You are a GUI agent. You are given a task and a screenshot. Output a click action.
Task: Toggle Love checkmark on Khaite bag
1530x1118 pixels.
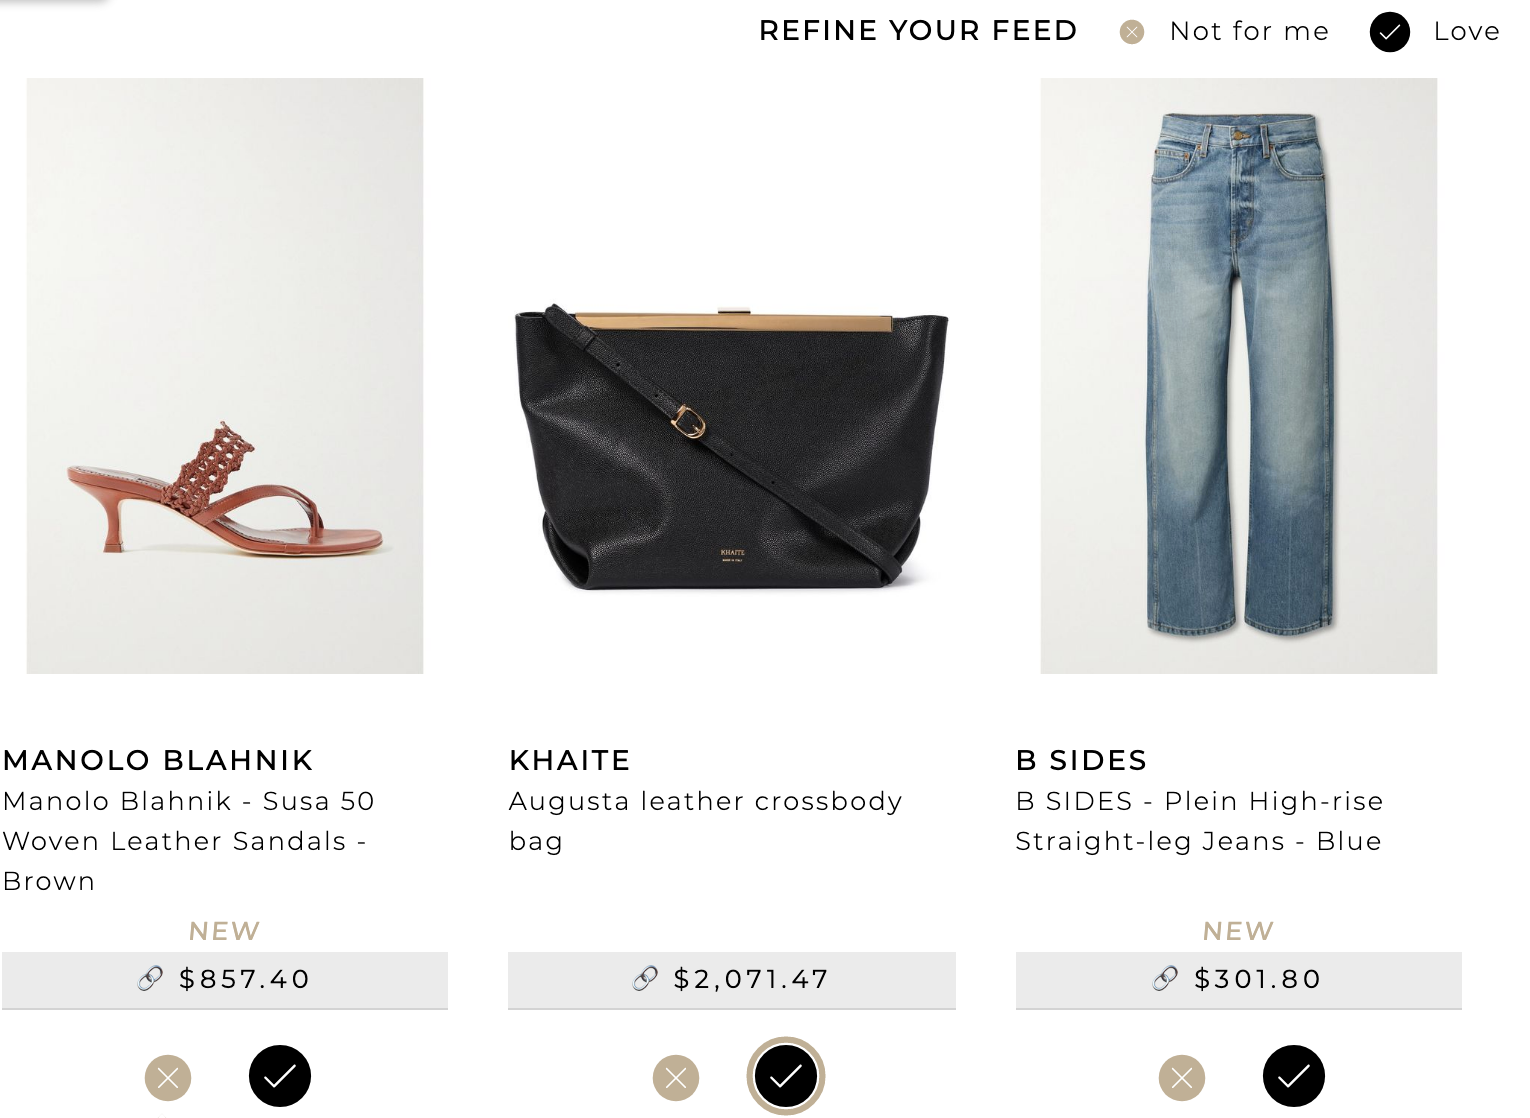click(x=786, y=1076)
